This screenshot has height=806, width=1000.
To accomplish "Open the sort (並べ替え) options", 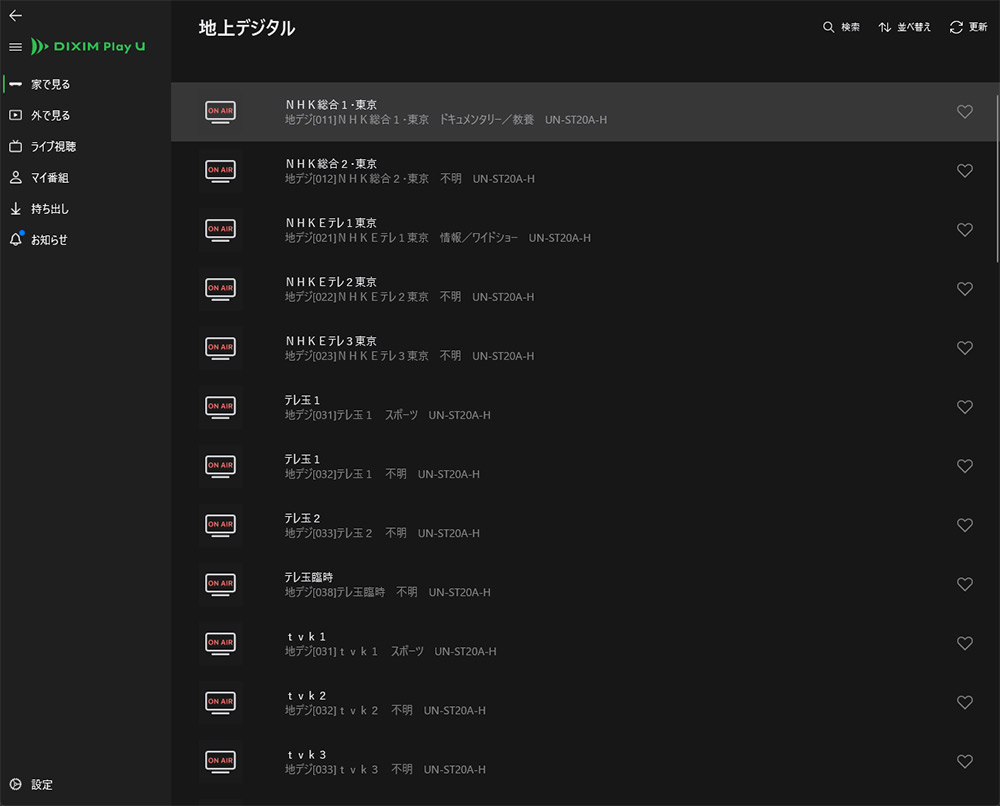I will [x=904, y=27].
